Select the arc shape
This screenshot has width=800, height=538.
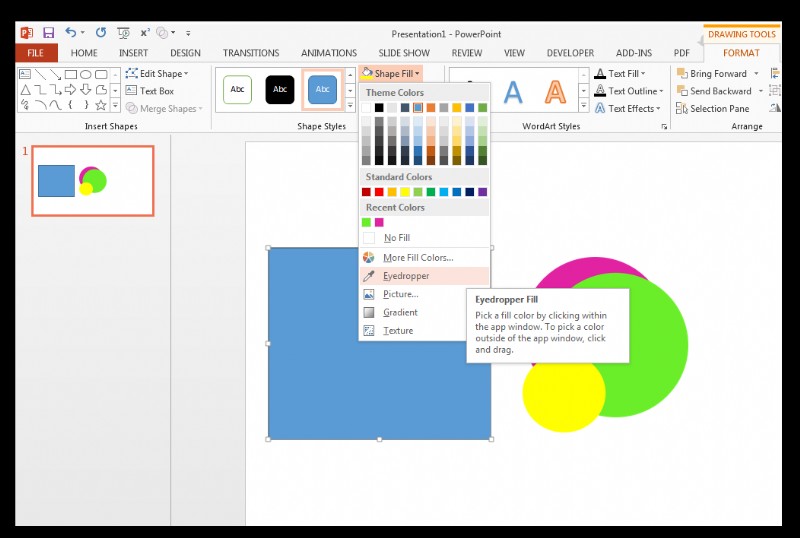40,106
